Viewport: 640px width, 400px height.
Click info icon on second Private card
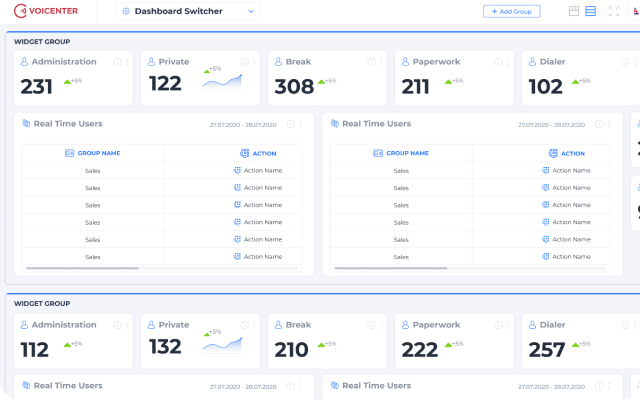click(244, 325)
